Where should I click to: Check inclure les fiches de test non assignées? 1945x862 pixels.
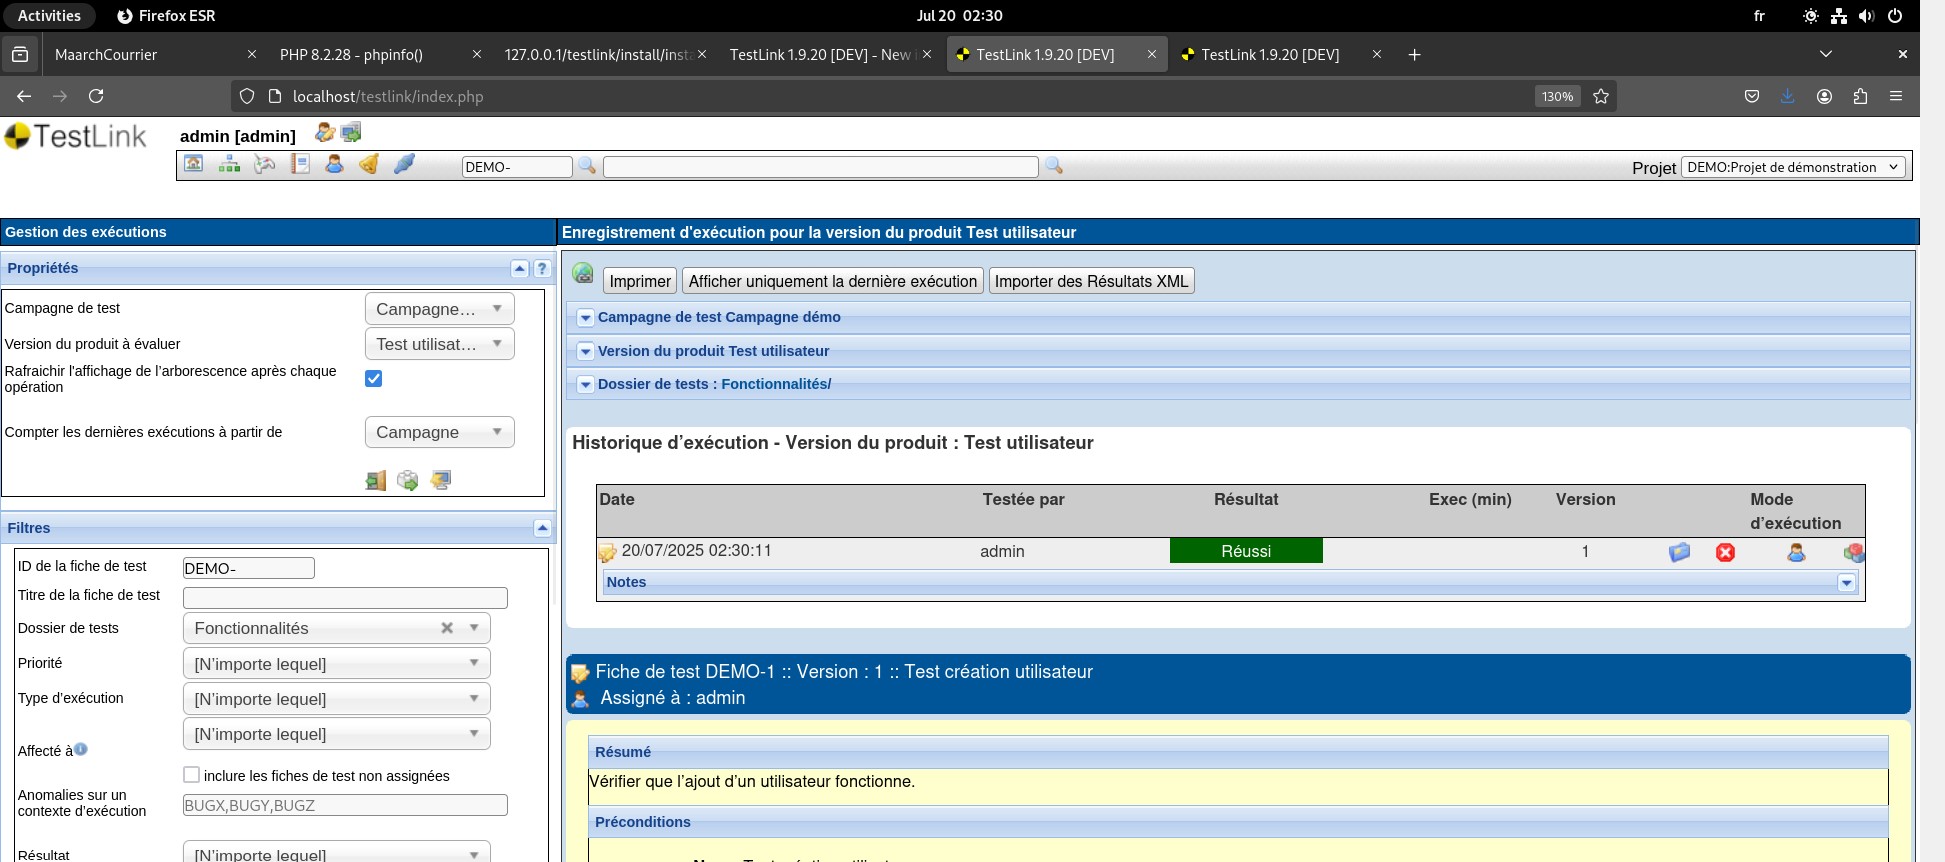tap(192, 775)
